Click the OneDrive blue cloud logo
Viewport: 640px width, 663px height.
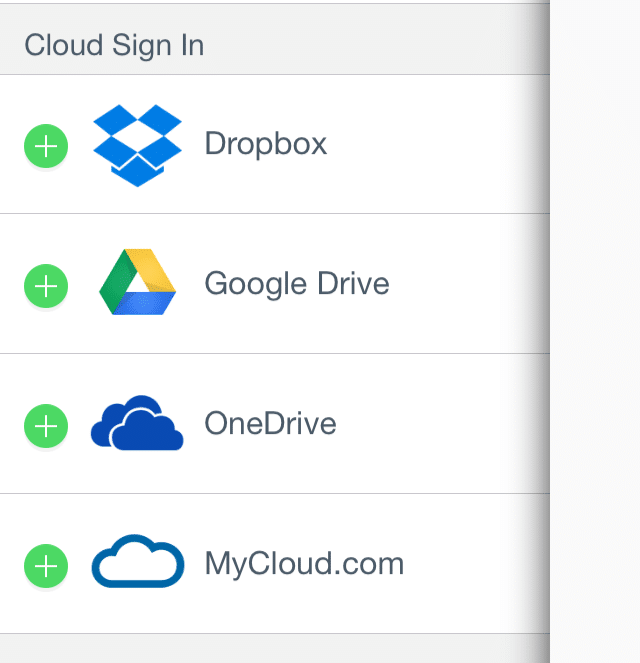coord(137,423)
